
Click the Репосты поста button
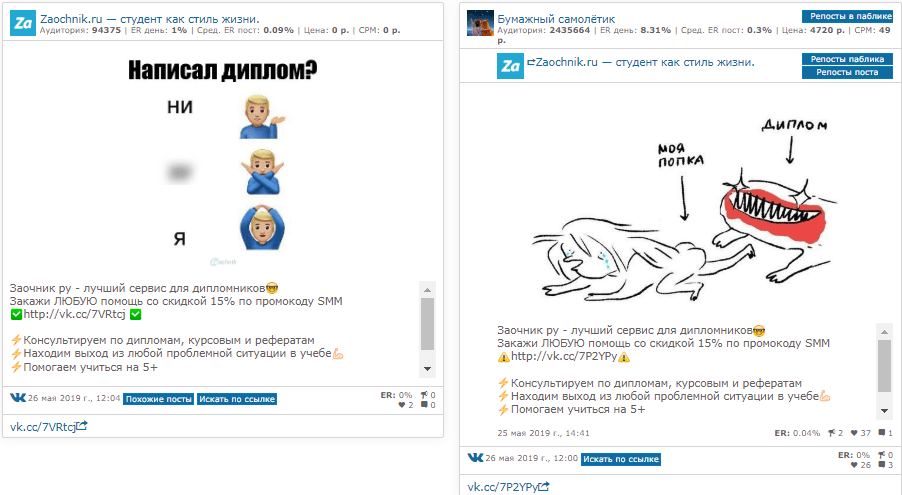[847, 72]
